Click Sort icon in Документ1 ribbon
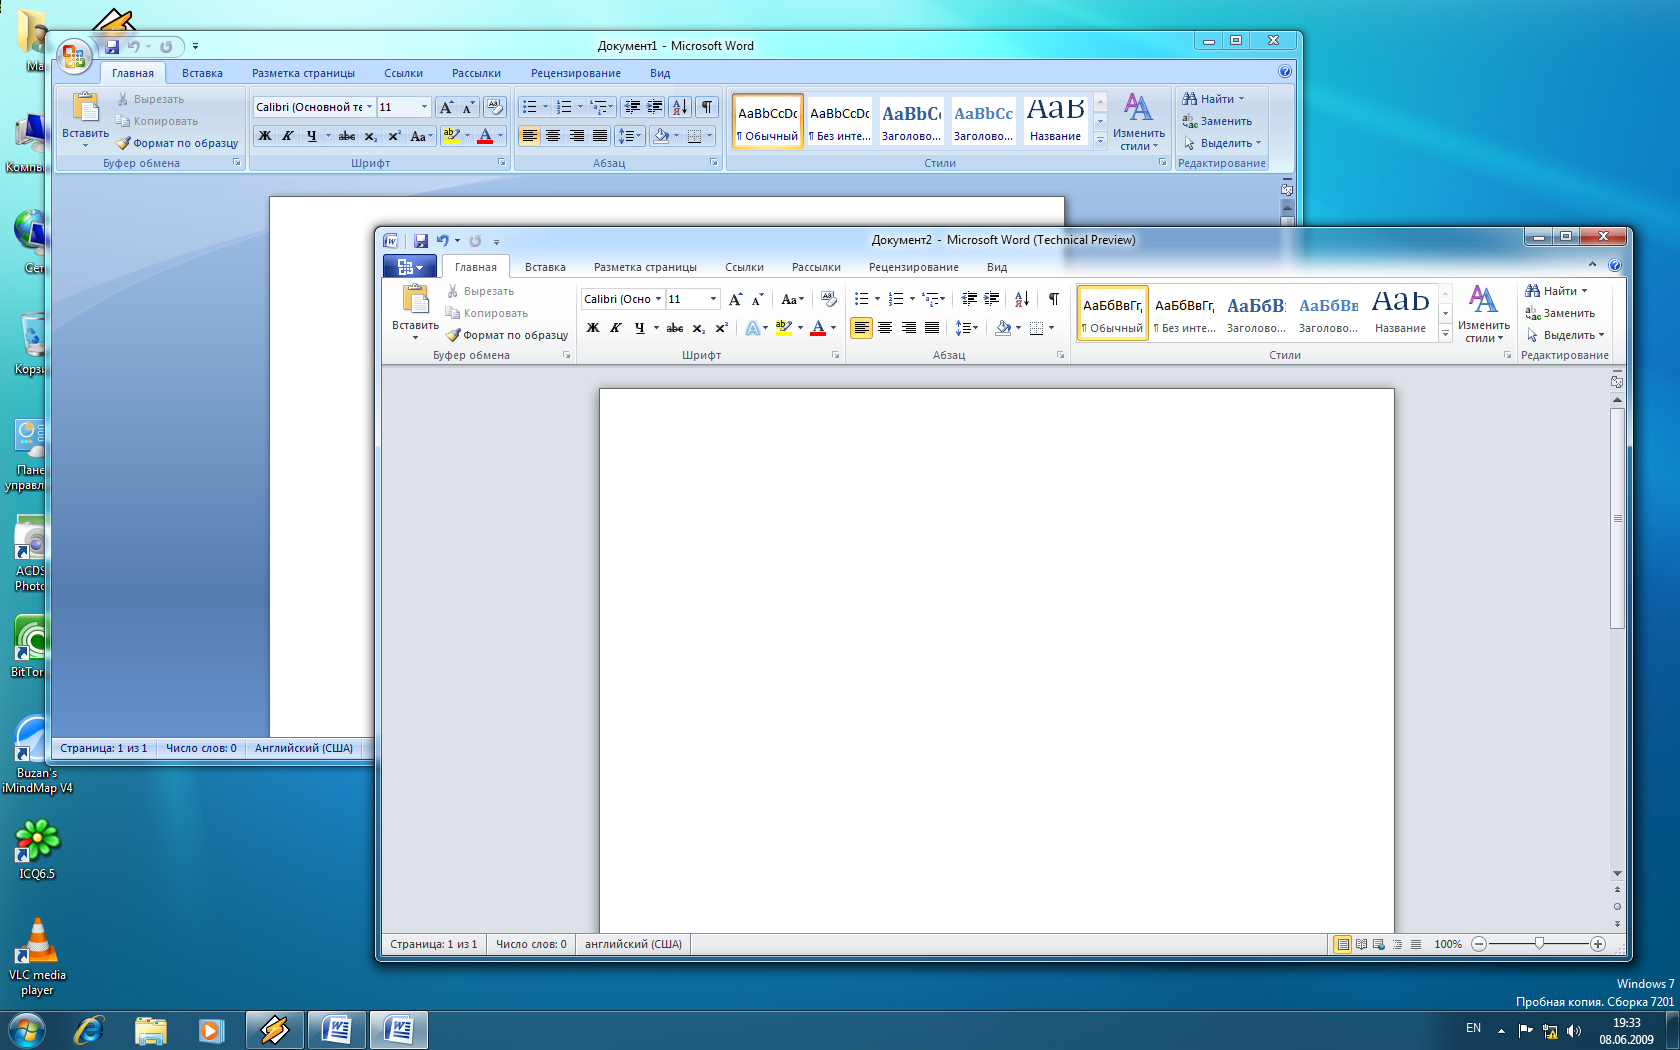 coord(680,107)
